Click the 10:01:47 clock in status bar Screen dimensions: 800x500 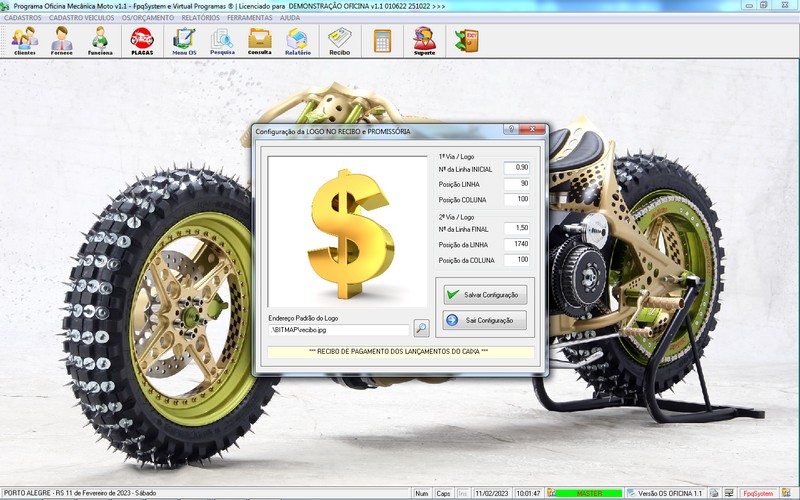pyautogui.click(x=528, y=493)
